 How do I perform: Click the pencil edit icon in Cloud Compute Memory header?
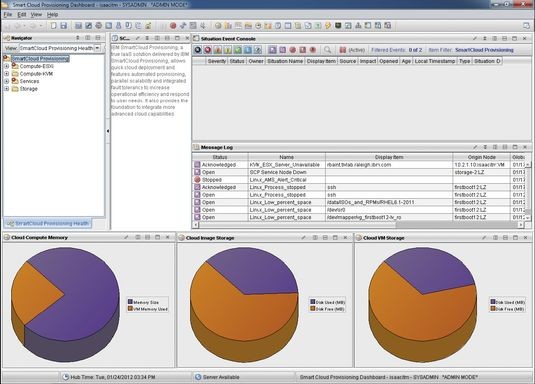(x=126, y=237)
